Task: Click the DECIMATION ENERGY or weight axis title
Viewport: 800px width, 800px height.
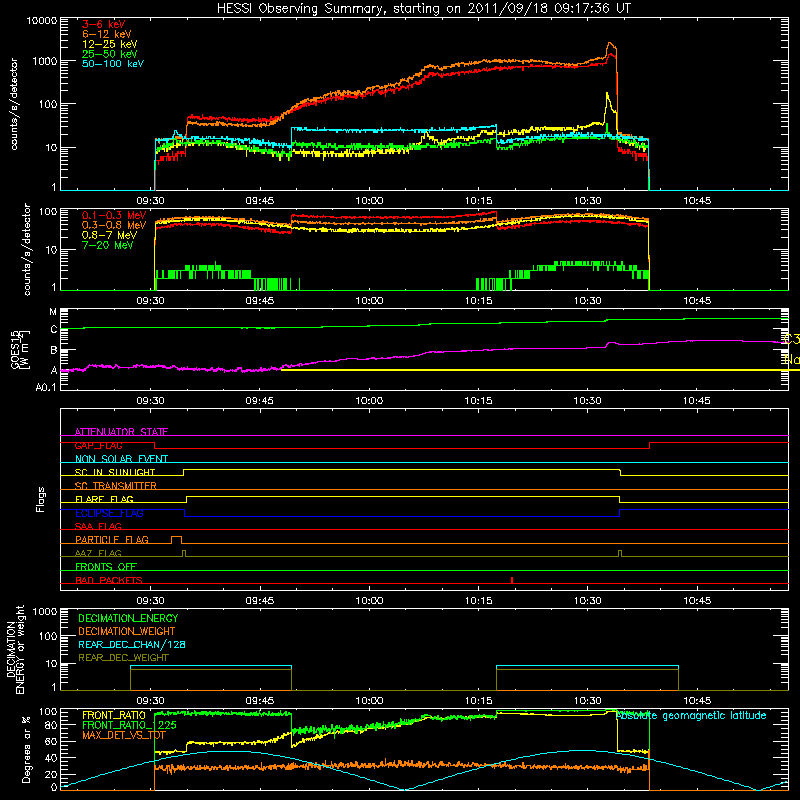Action: coord(15,649)
